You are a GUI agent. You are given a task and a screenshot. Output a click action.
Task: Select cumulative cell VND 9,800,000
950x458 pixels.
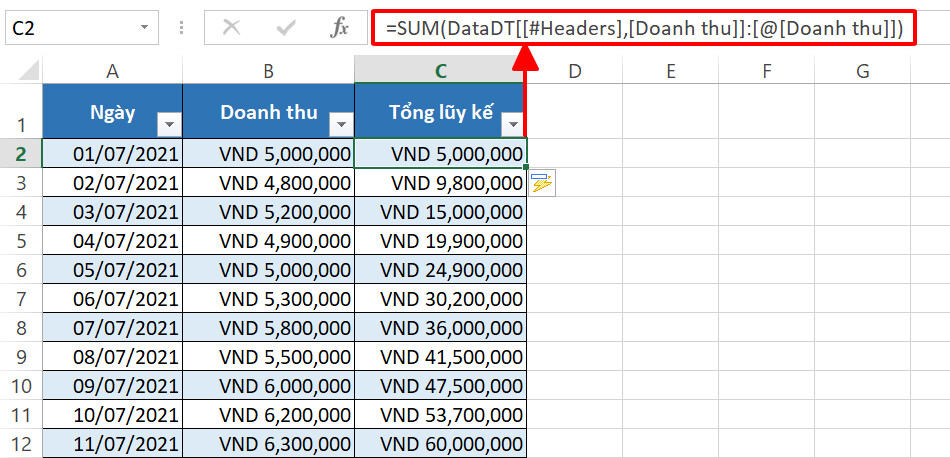click(x=440, y=182)
